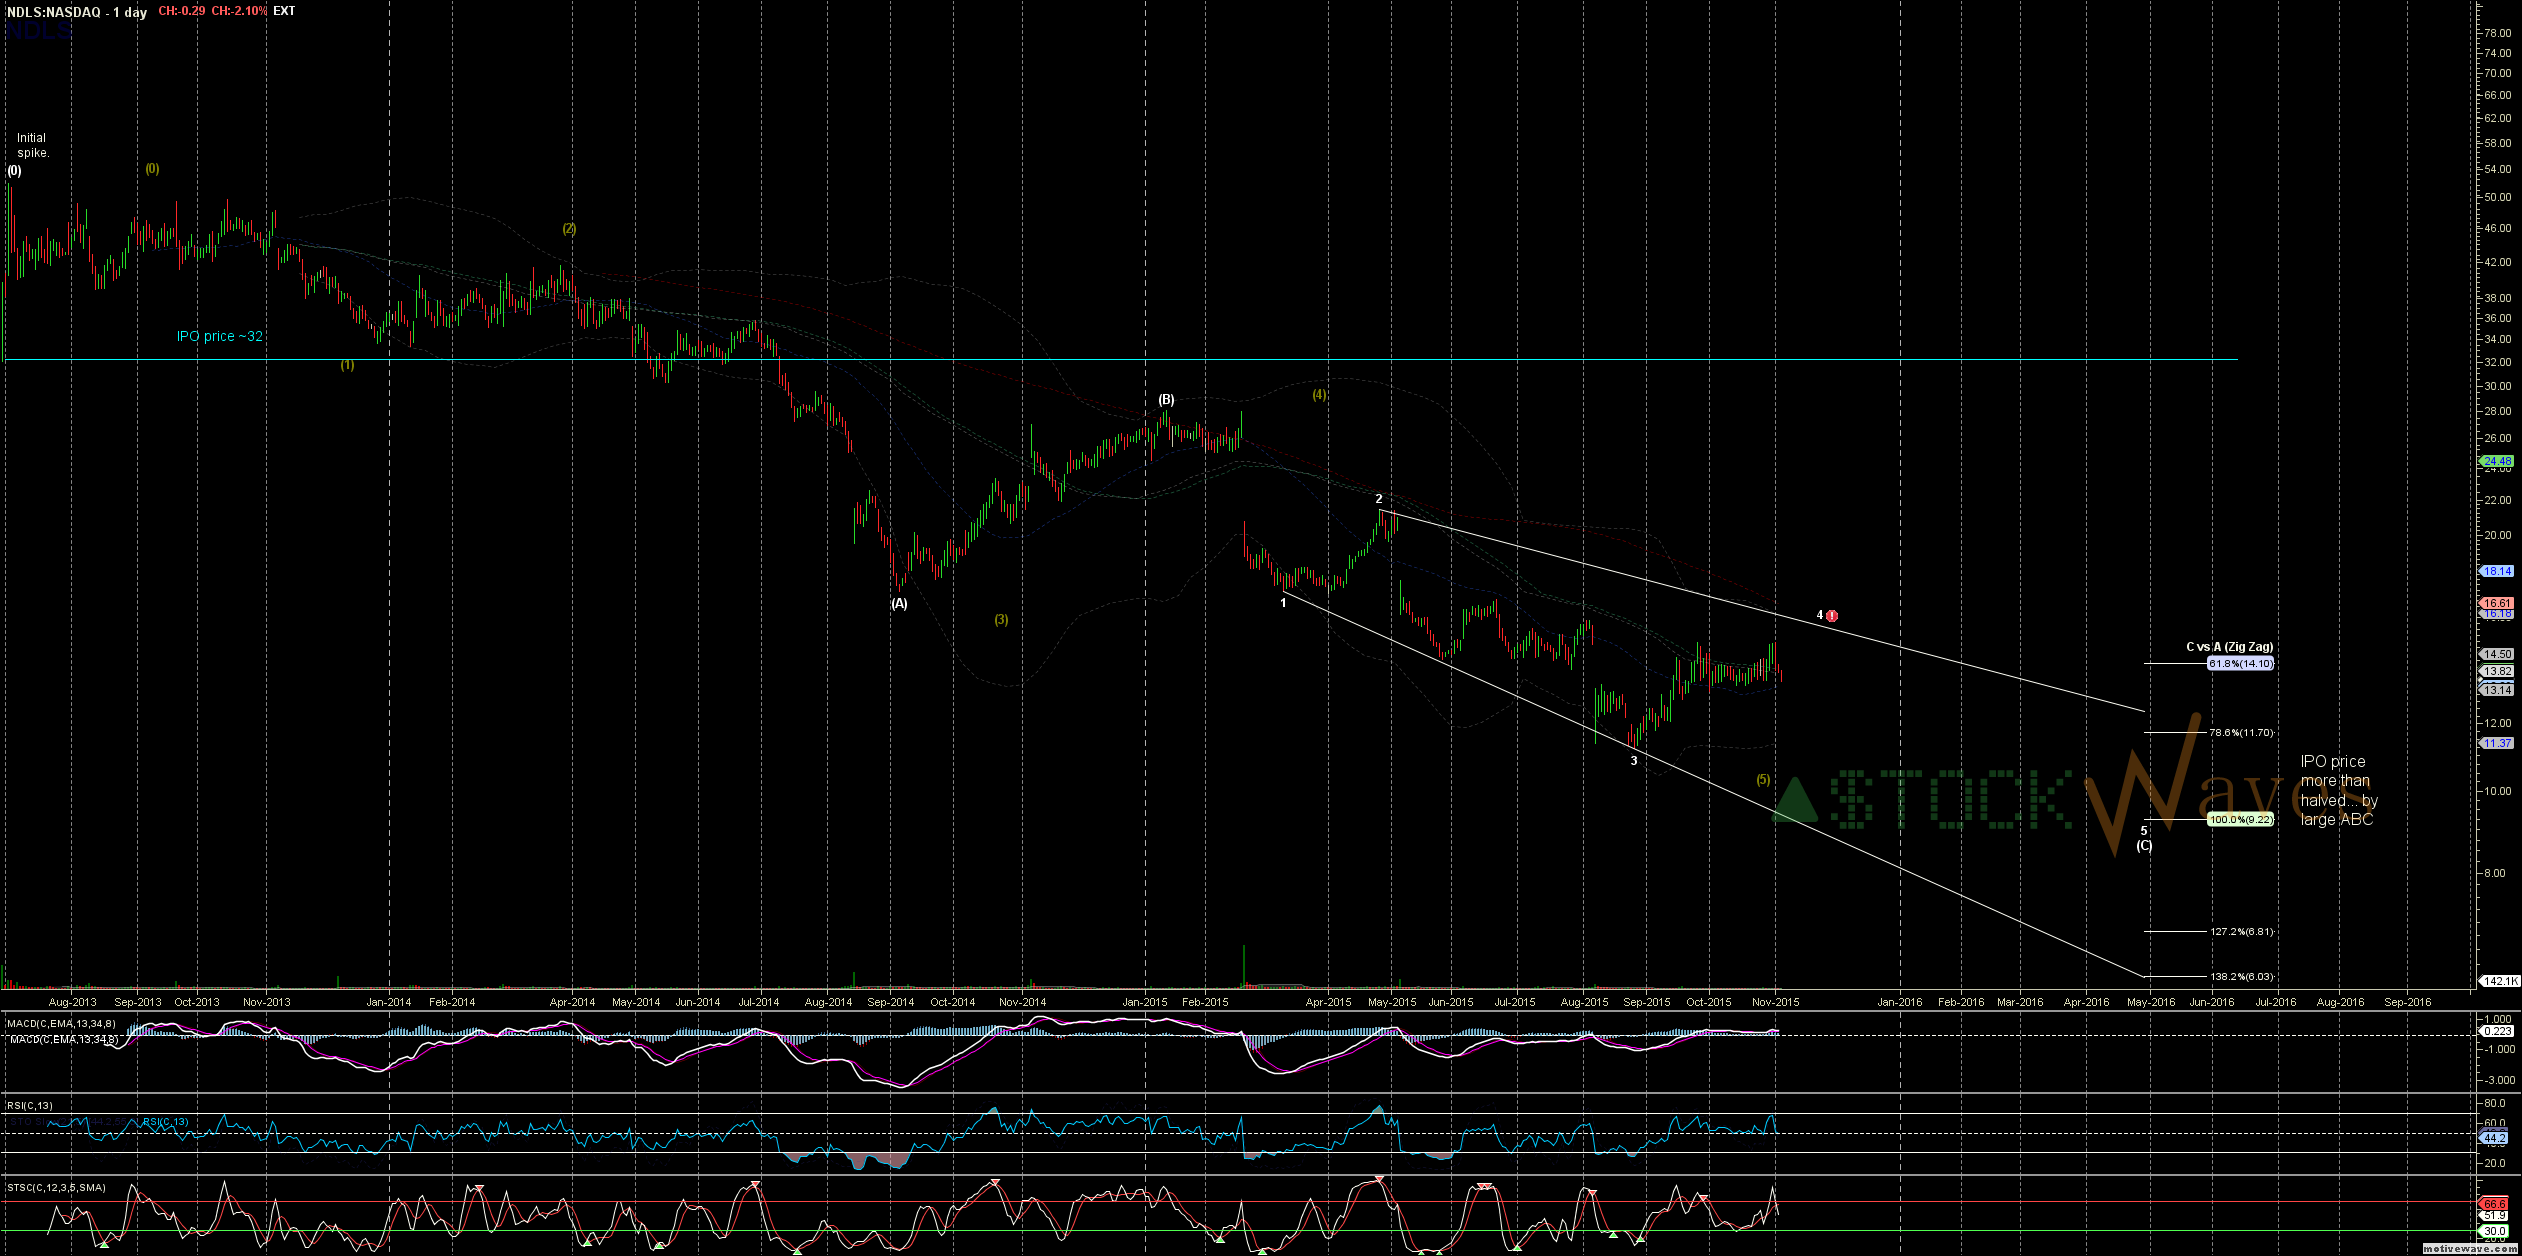Select the olive (4) wave label
The width and height of the screenshot is (2522, 1256).
pyautogui.click(x=1319, y=395)
